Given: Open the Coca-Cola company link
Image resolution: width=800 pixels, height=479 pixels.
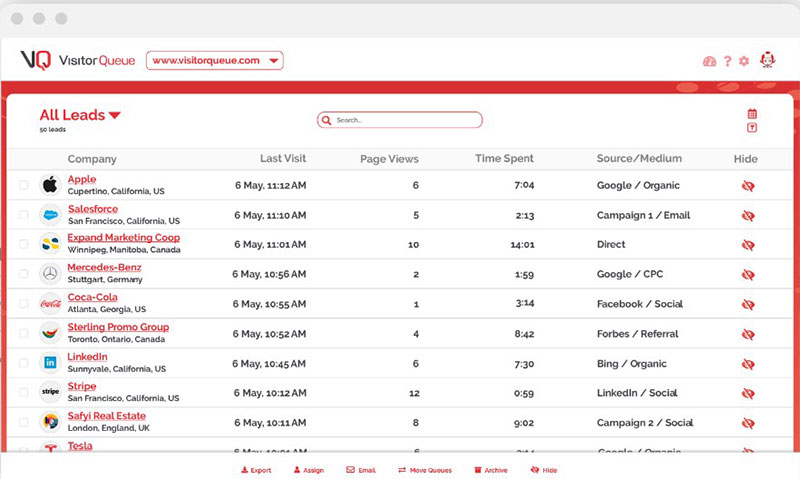Looking at the screenshot, I should 92,297.
